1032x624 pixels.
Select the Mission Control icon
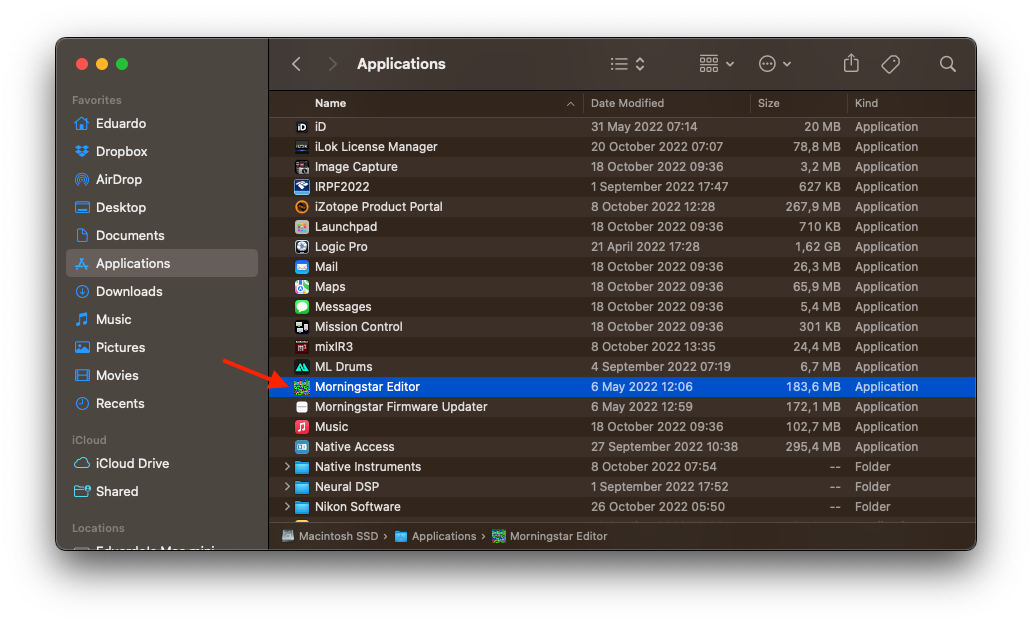click(x=301, y=327)
